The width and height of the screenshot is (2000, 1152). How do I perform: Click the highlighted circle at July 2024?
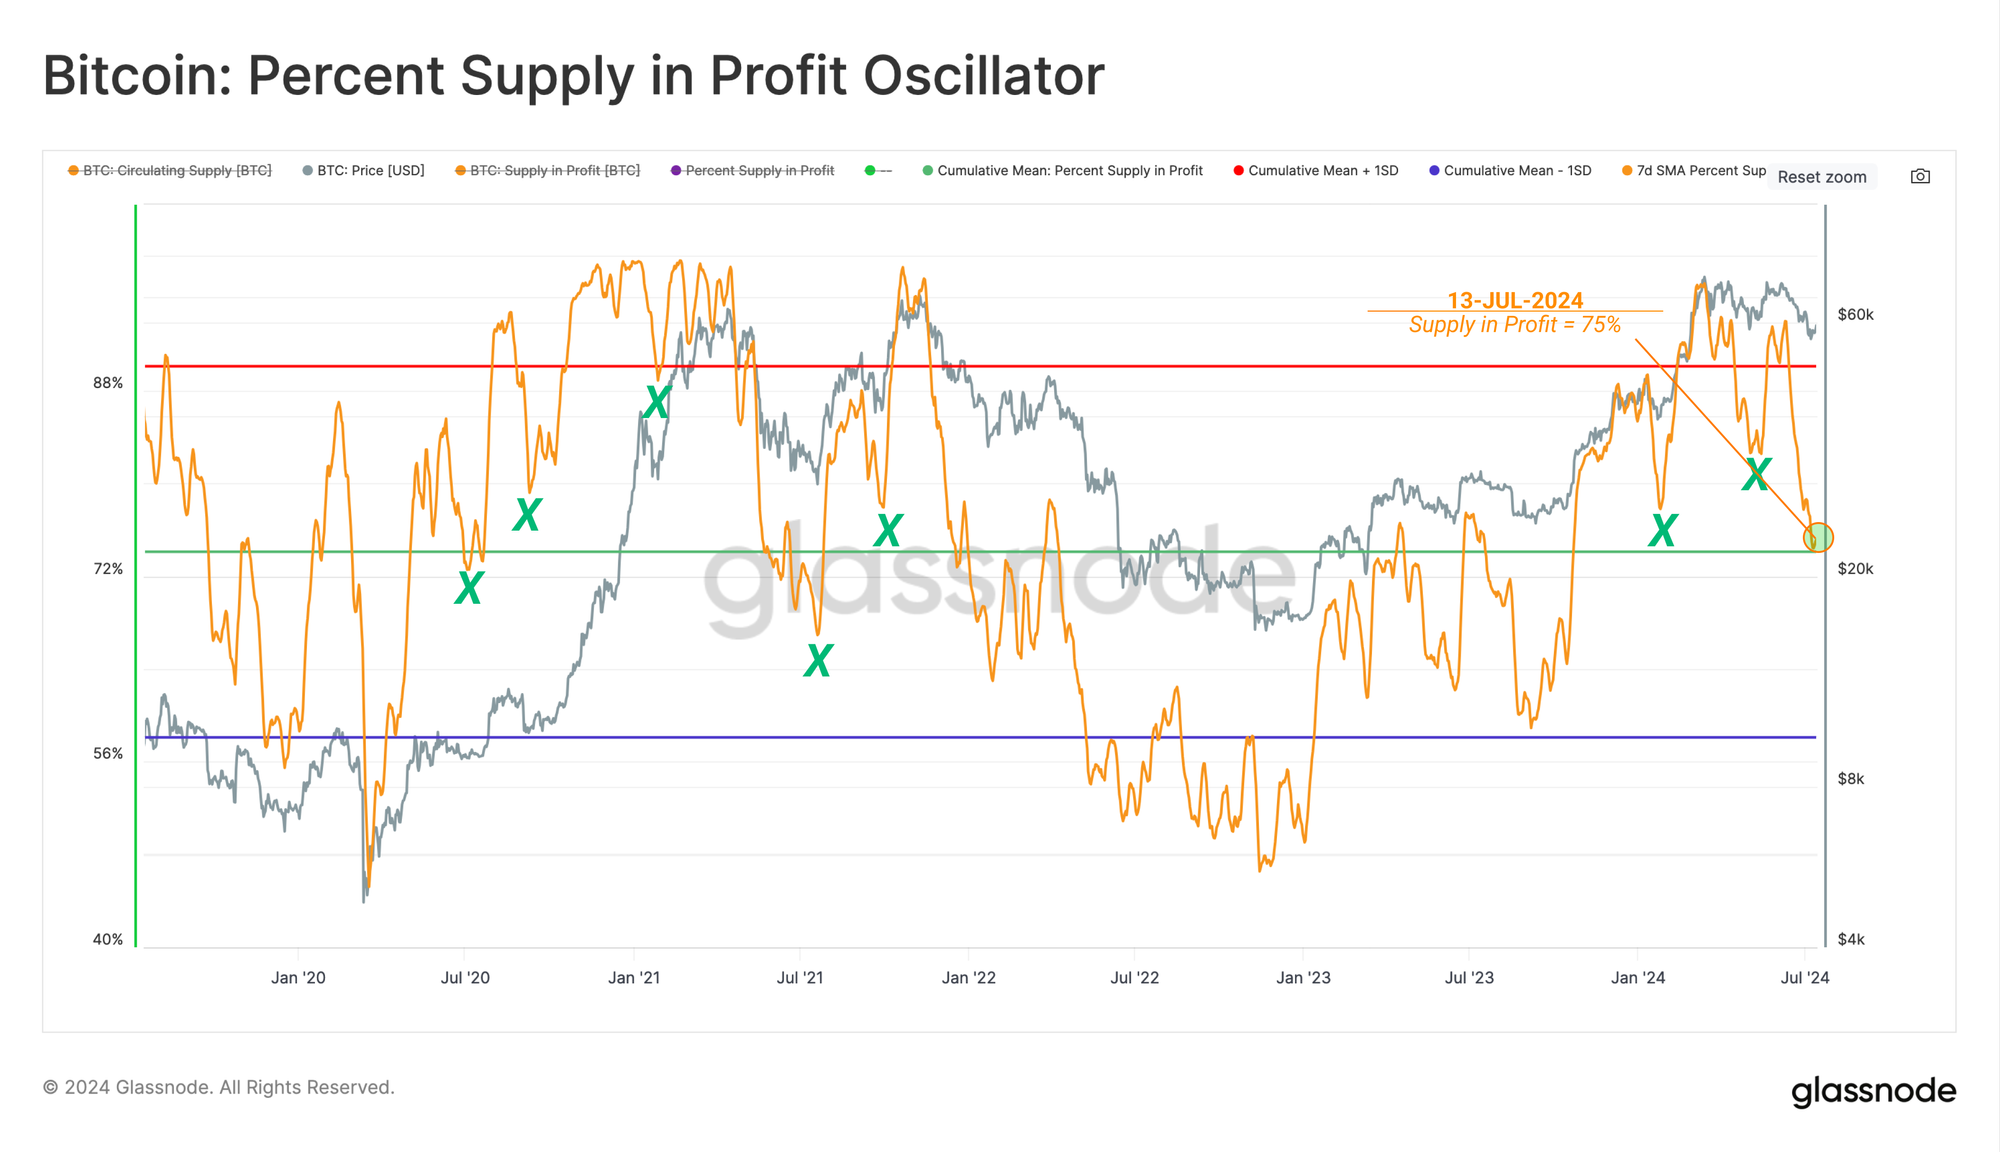1817,538
